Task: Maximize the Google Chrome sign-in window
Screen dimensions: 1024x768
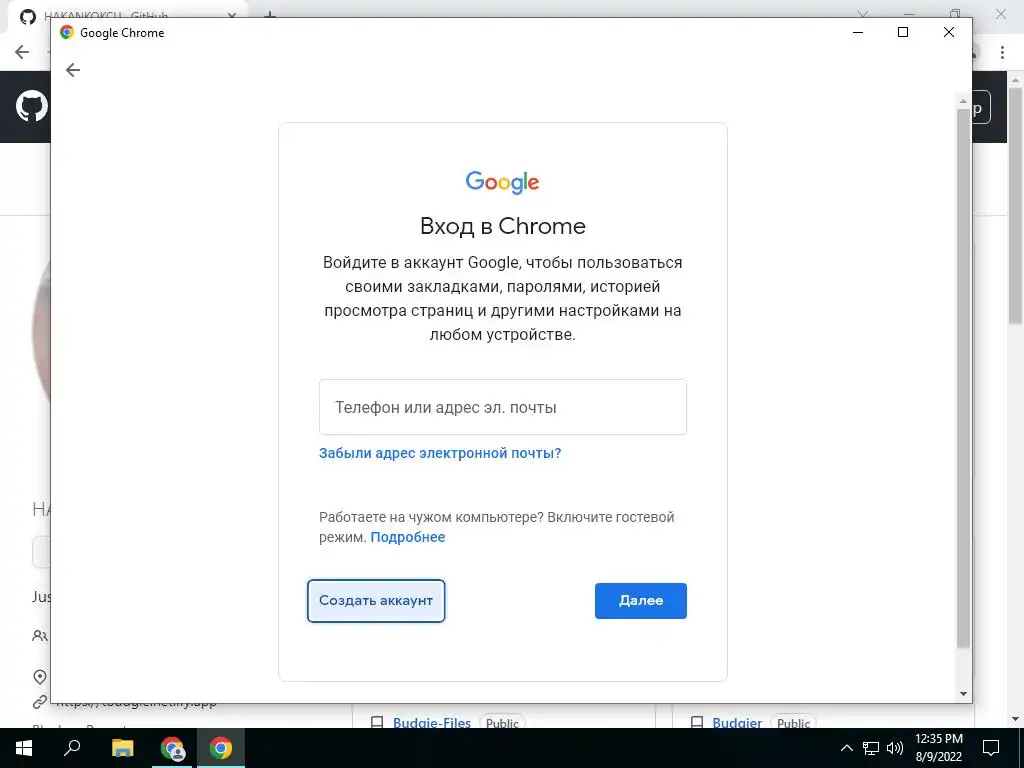Action: 903,32
